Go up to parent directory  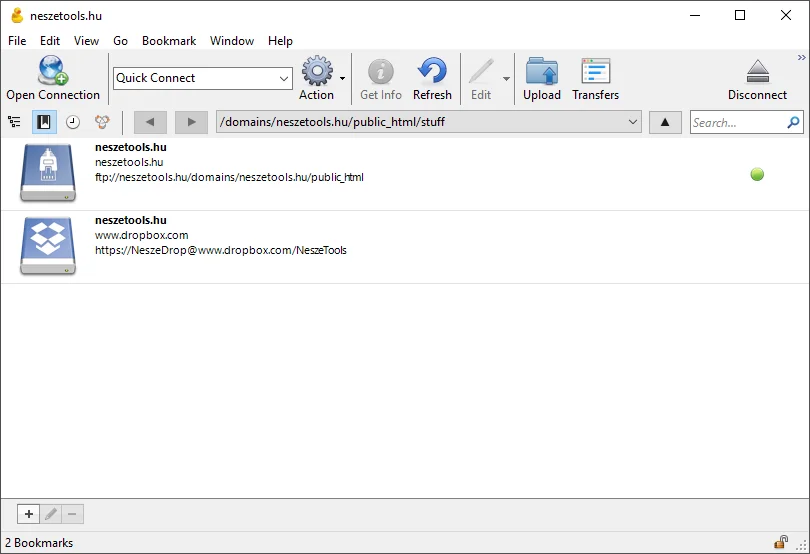point(665,122)
